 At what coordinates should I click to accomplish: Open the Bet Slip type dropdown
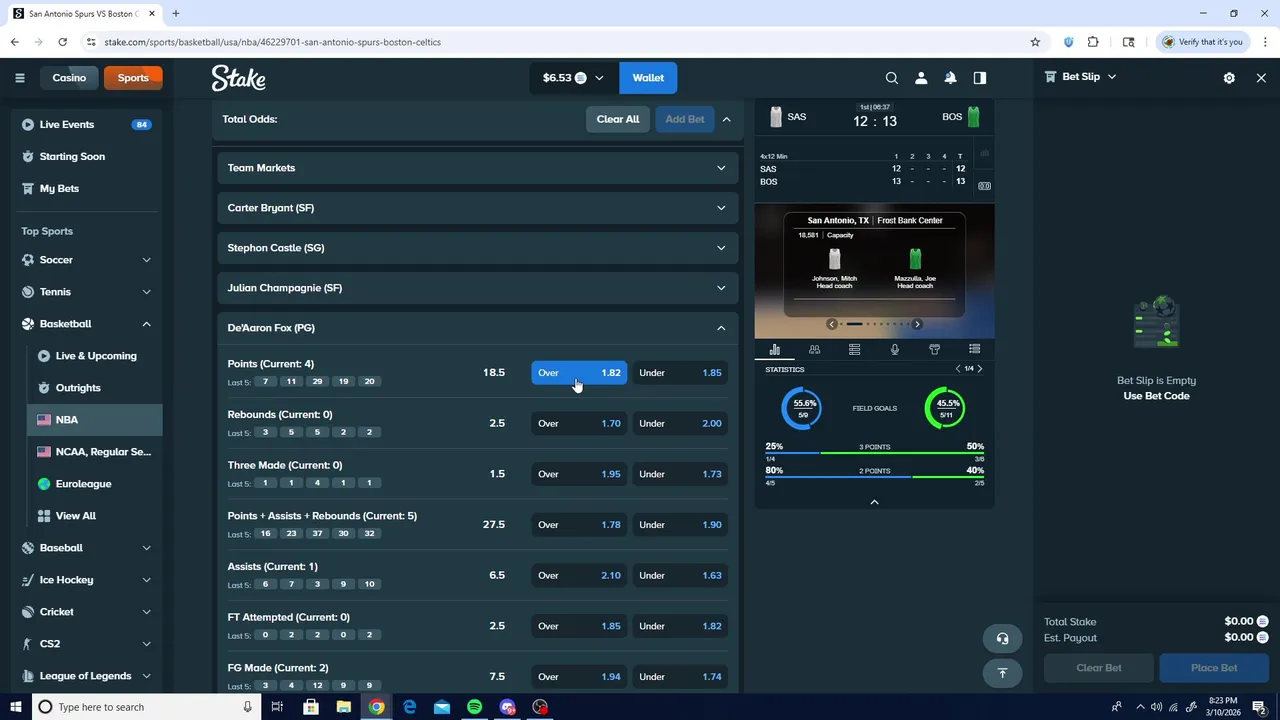coord(1081,77)
